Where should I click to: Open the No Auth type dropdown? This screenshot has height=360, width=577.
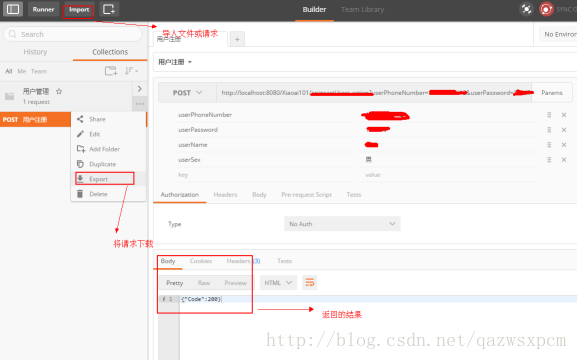(342, 224)
